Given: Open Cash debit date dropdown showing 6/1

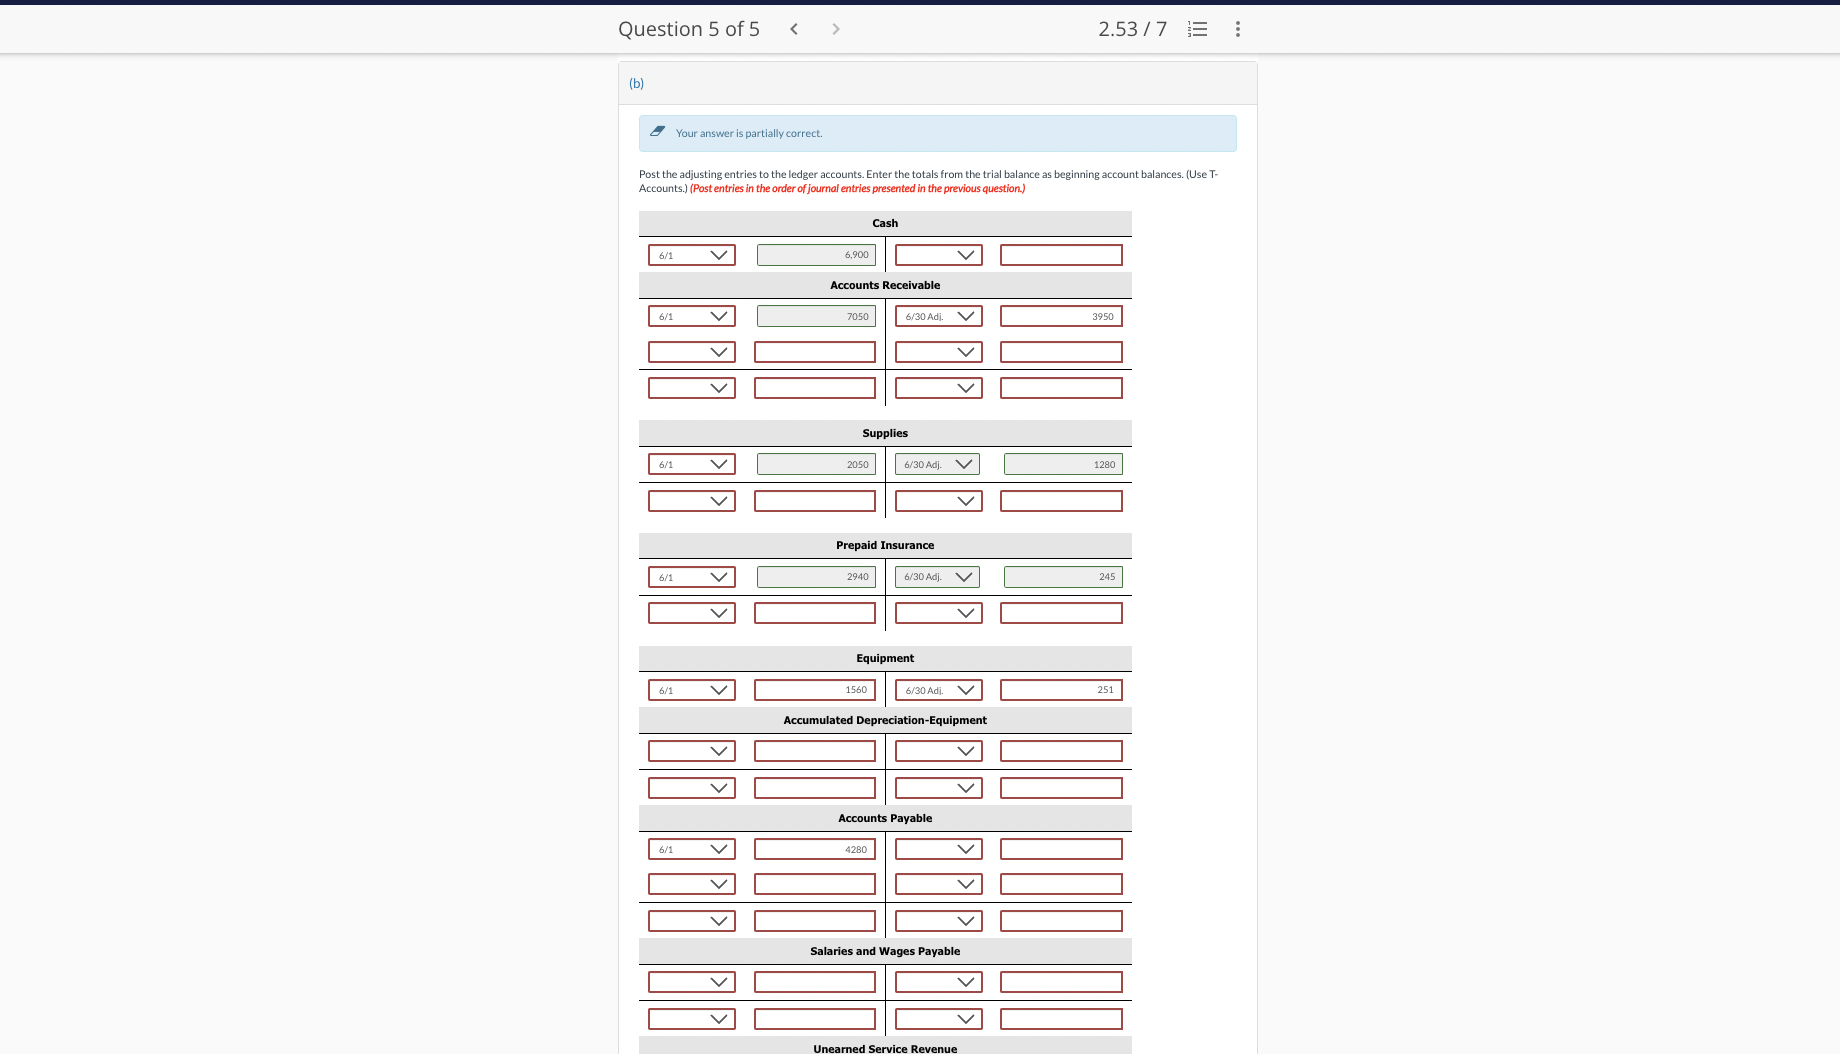Looking at the screenshot, I should click(x=692, y=255).
